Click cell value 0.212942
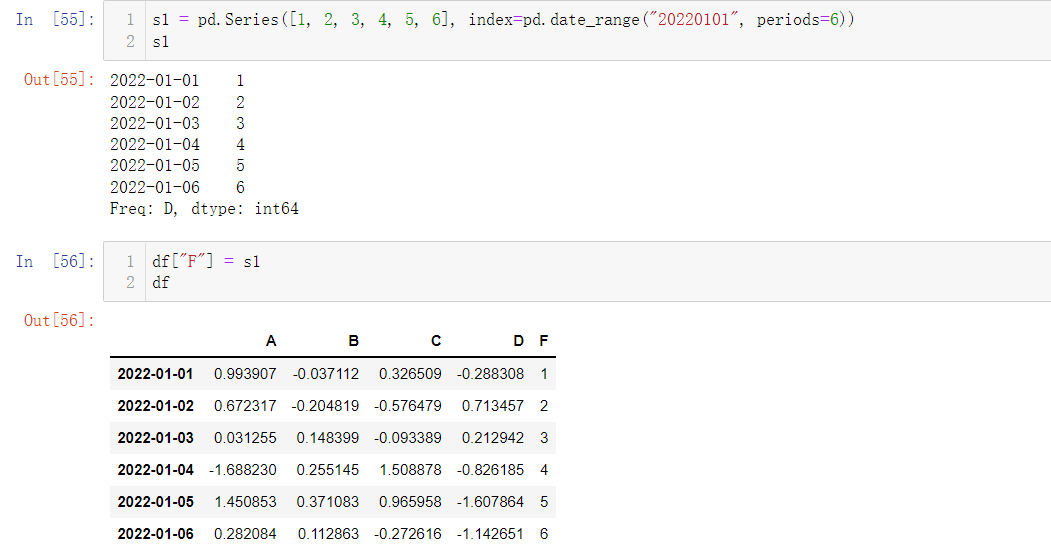The height and width of the screenshot is (559, 1051). [x=493, y=438]
